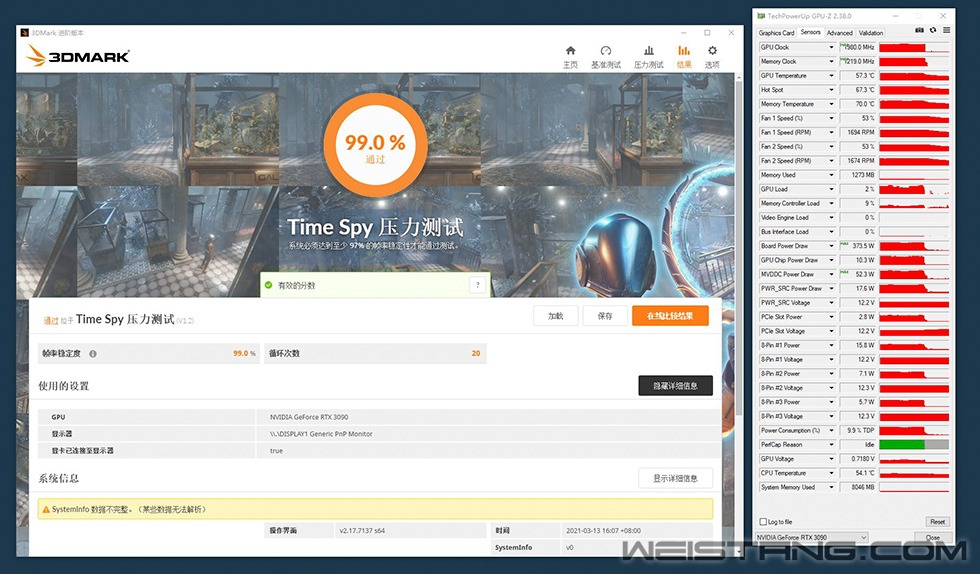
Task: Click the \\.\DISPLAY1 Generic PnP Monitor cell
Action: pyautogui.click(x=489, y=434)
